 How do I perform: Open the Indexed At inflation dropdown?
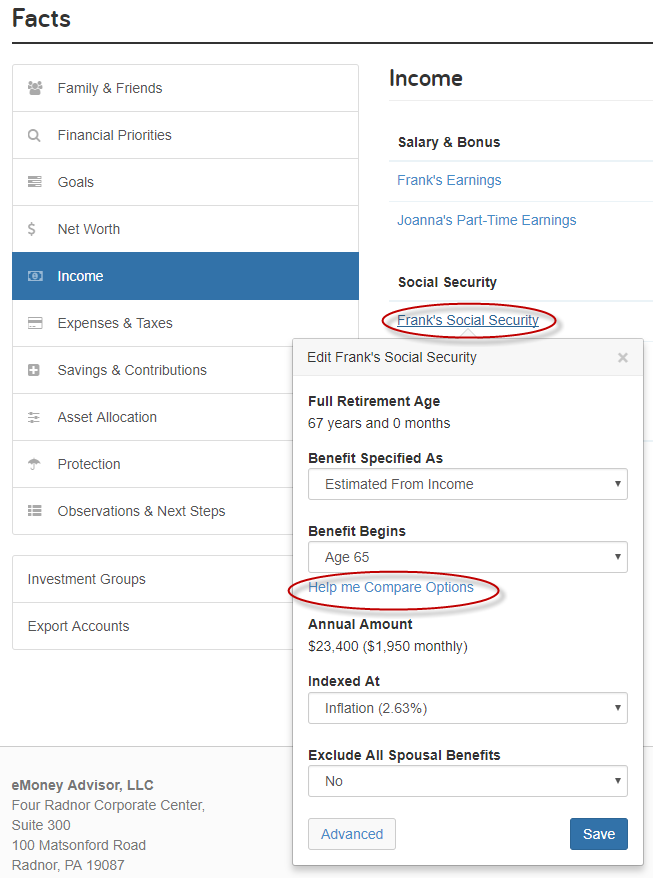tap(468, 708)
